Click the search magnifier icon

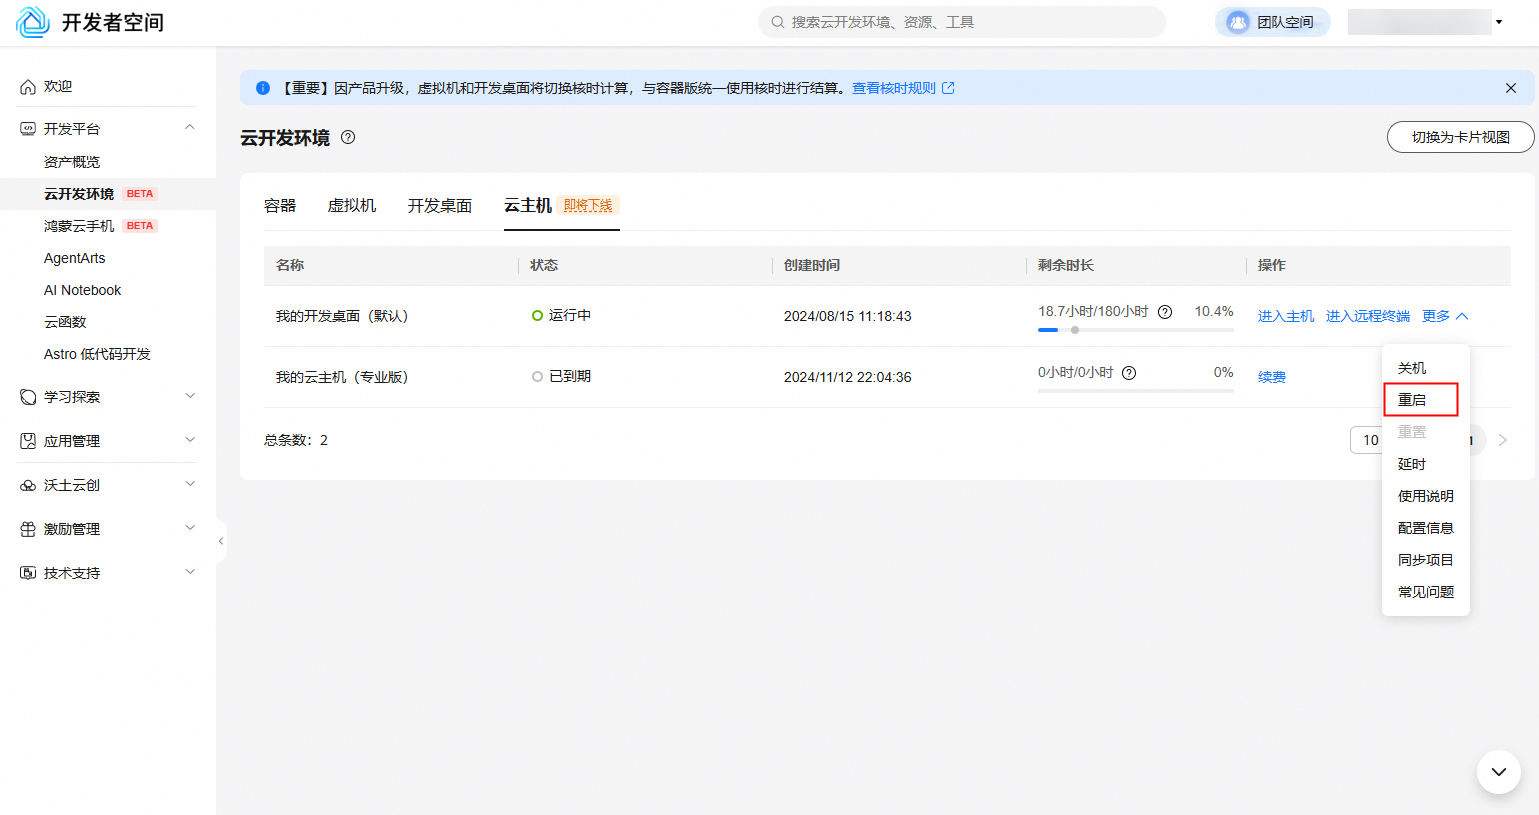[x=777, y=22]
